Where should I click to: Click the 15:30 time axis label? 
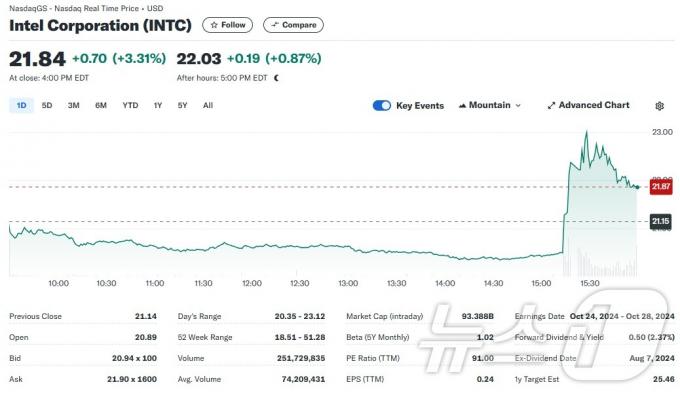(590, 283)
